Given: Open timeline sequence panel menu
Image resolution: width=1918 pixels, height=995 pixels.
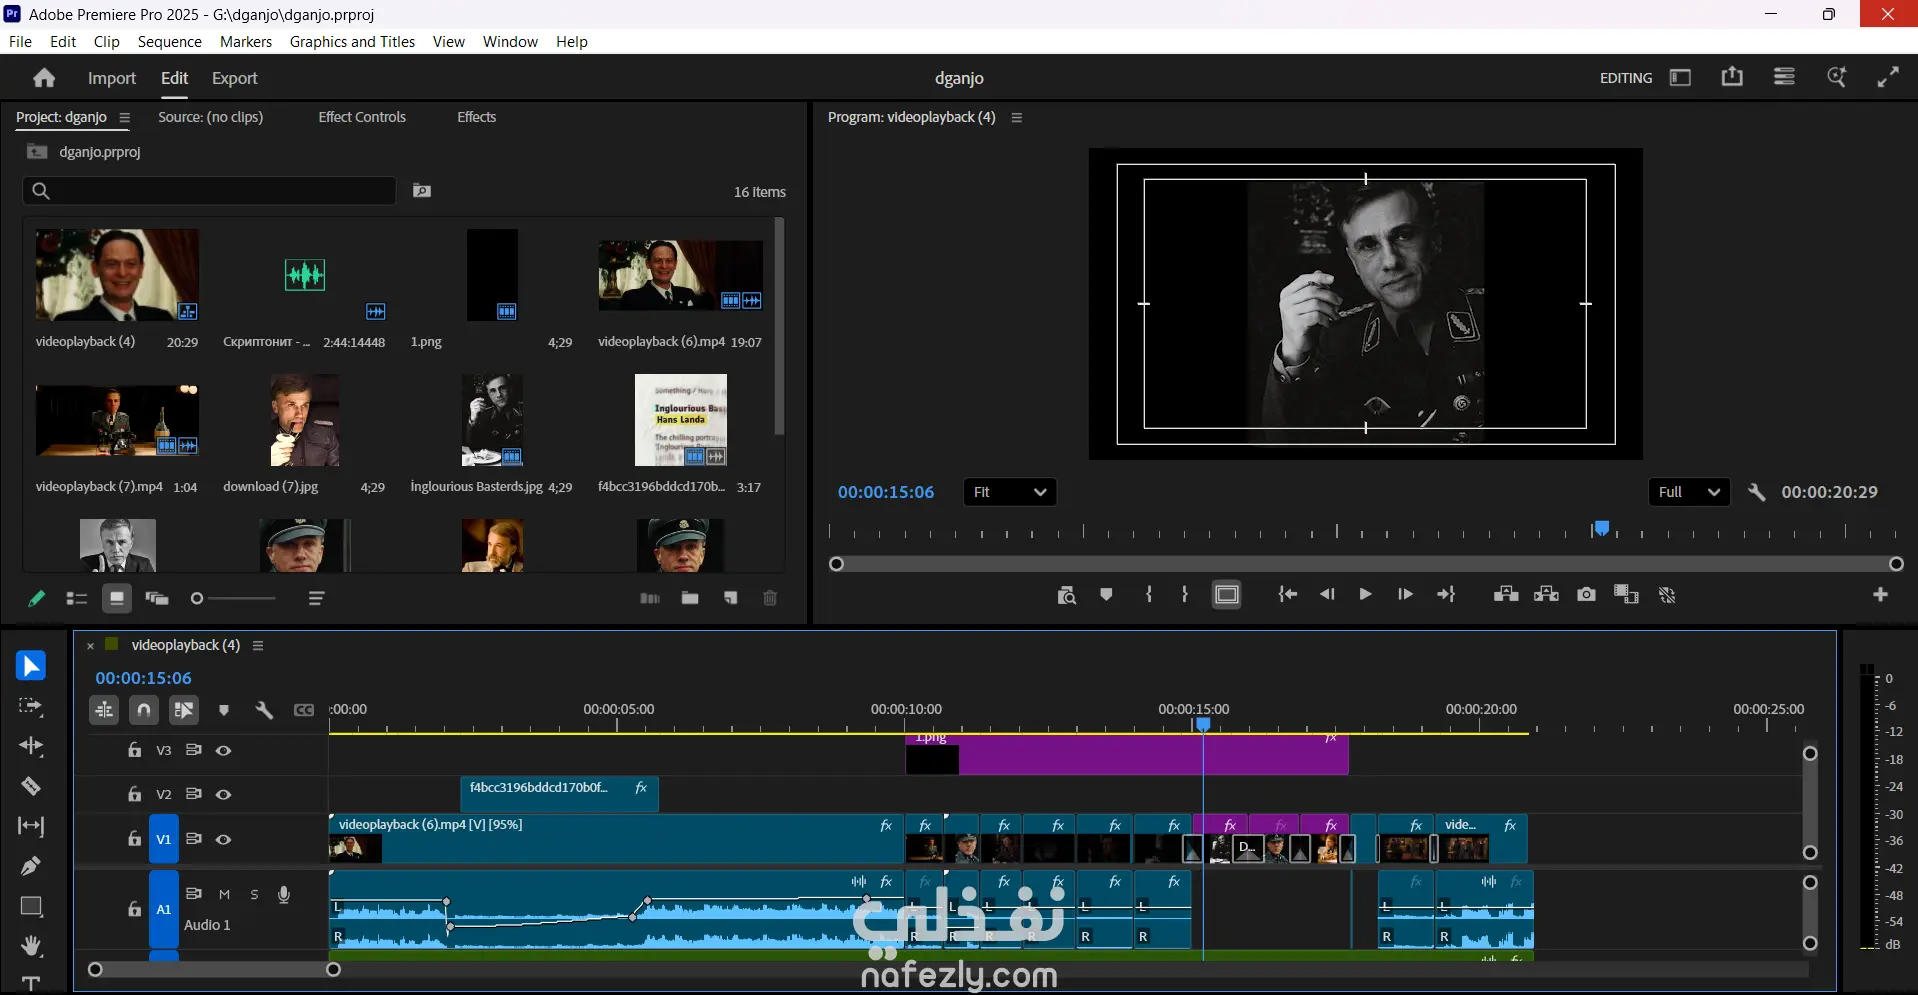Looking at the screenshot, I should (x=258, y=645).
